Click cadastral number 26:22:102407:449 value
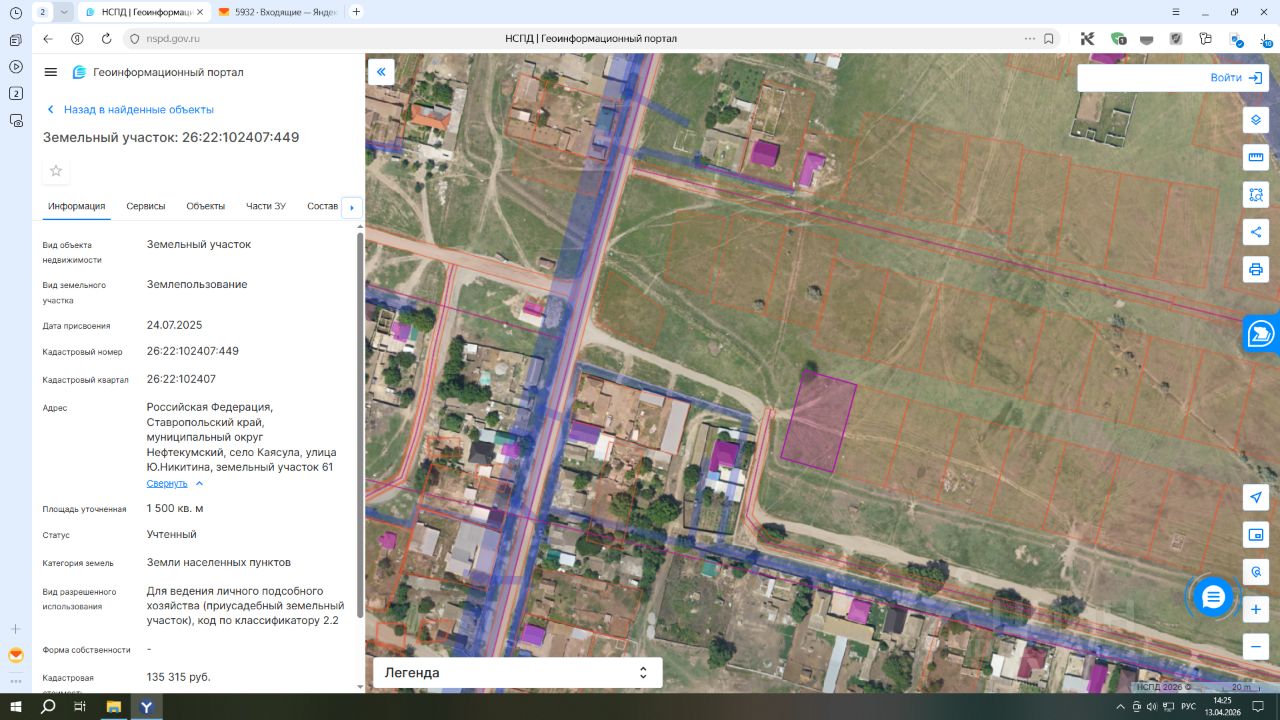 [193, 352]
